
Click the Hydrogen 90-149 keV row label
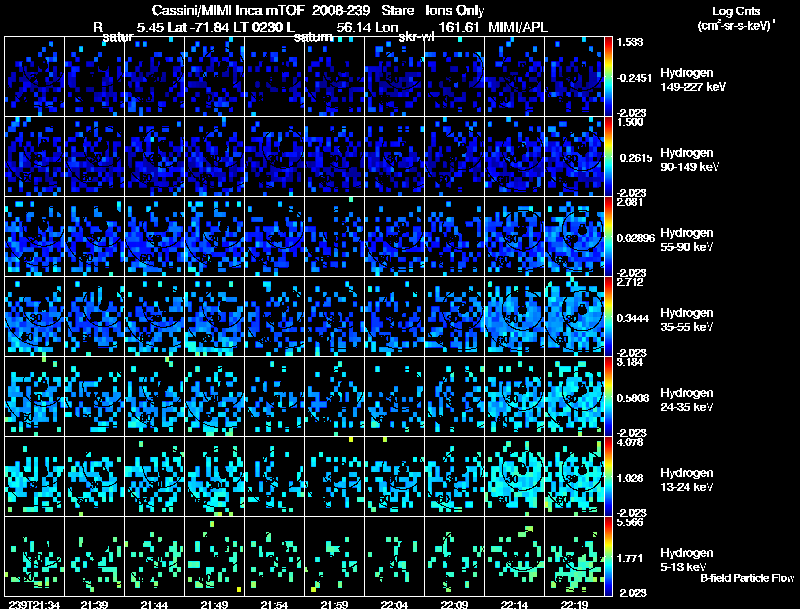pyautogui.click(x=690, y=160)
